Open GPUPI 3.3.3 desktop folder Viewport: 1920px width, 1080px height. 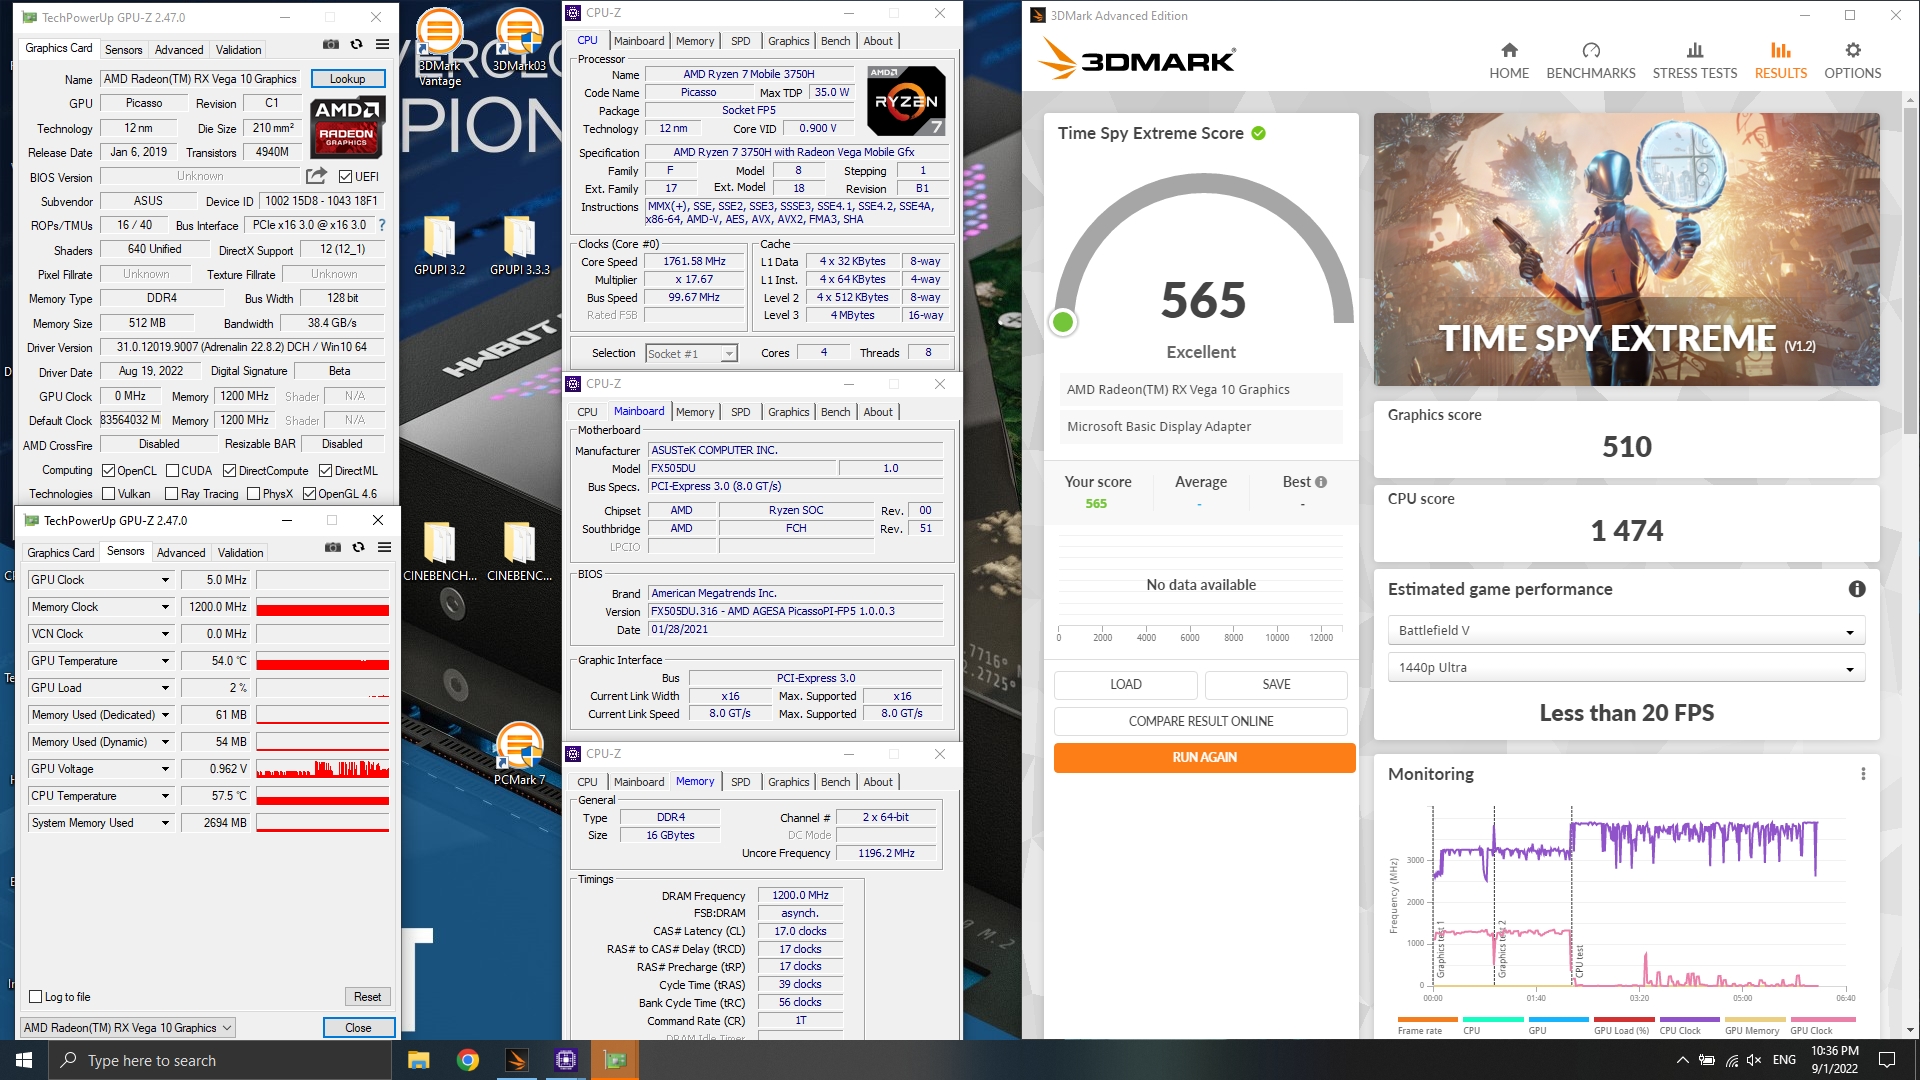(x=520, y=246)
